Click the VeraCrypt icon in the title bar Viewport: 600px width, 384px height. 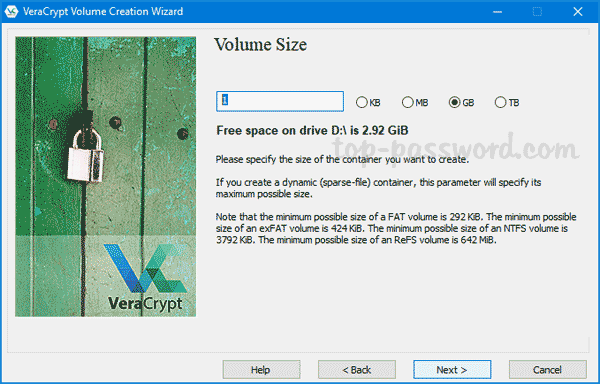[x=11, y=11]
